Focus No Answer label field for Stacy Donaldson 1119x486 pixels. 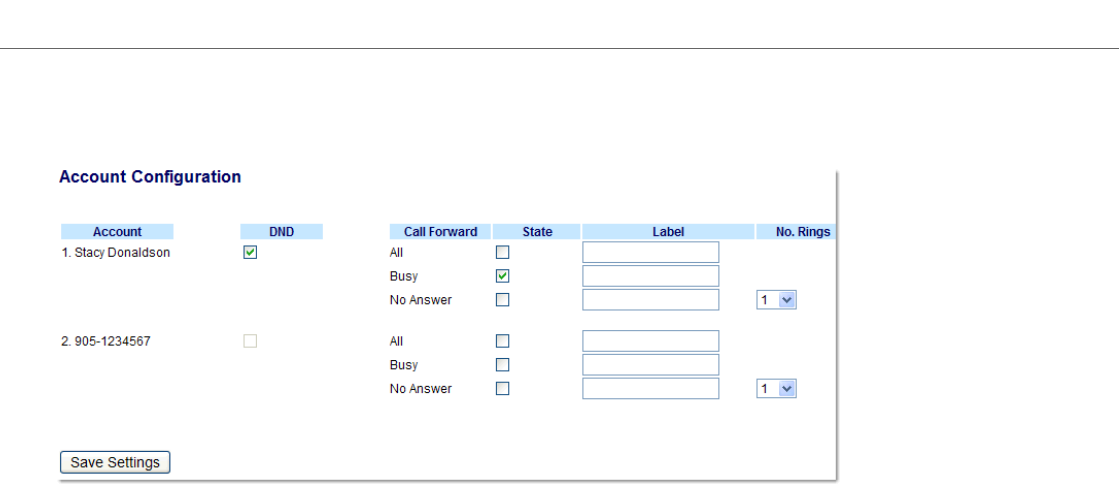(650, 300)
